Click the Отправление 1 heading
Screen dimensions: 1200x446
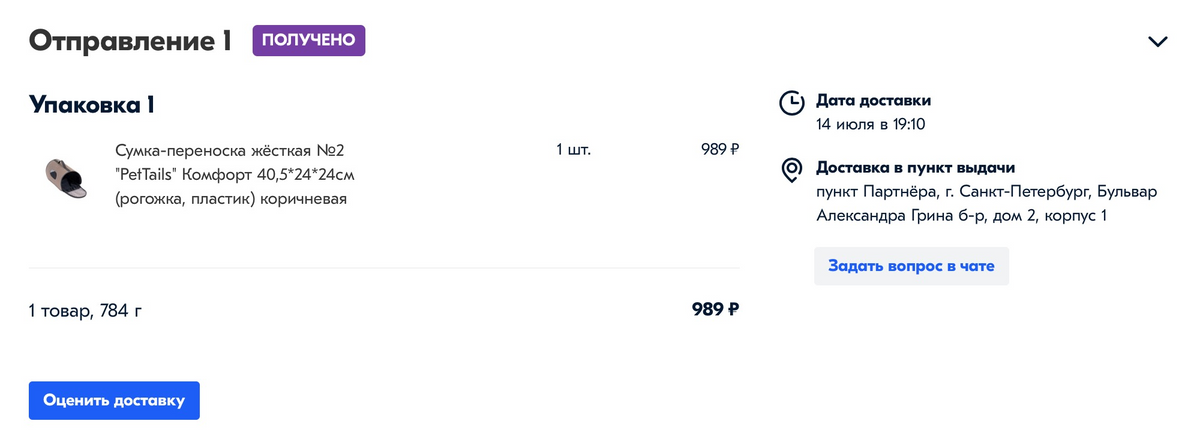(130, 41)
